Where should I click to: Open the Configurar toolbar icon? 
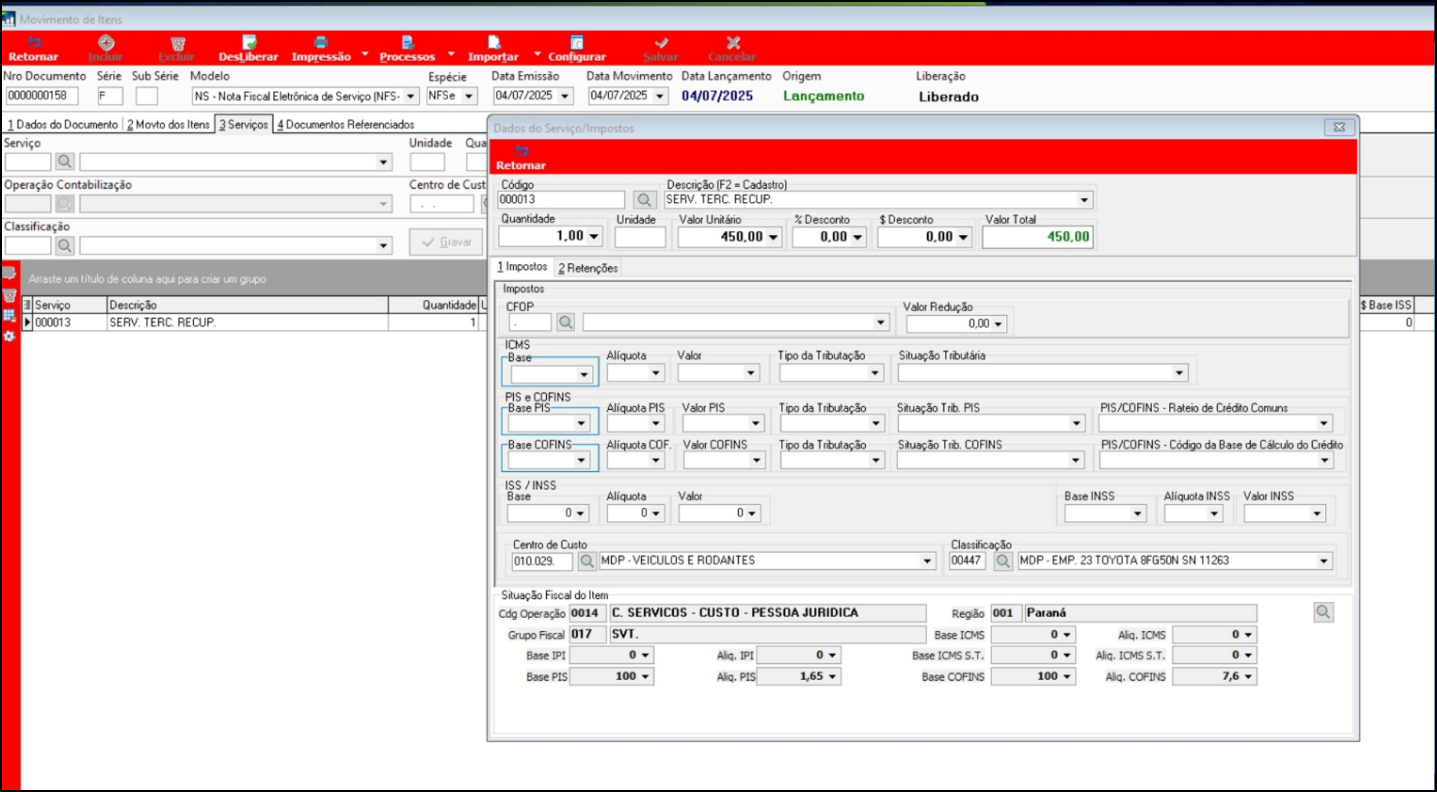(577, 49)
